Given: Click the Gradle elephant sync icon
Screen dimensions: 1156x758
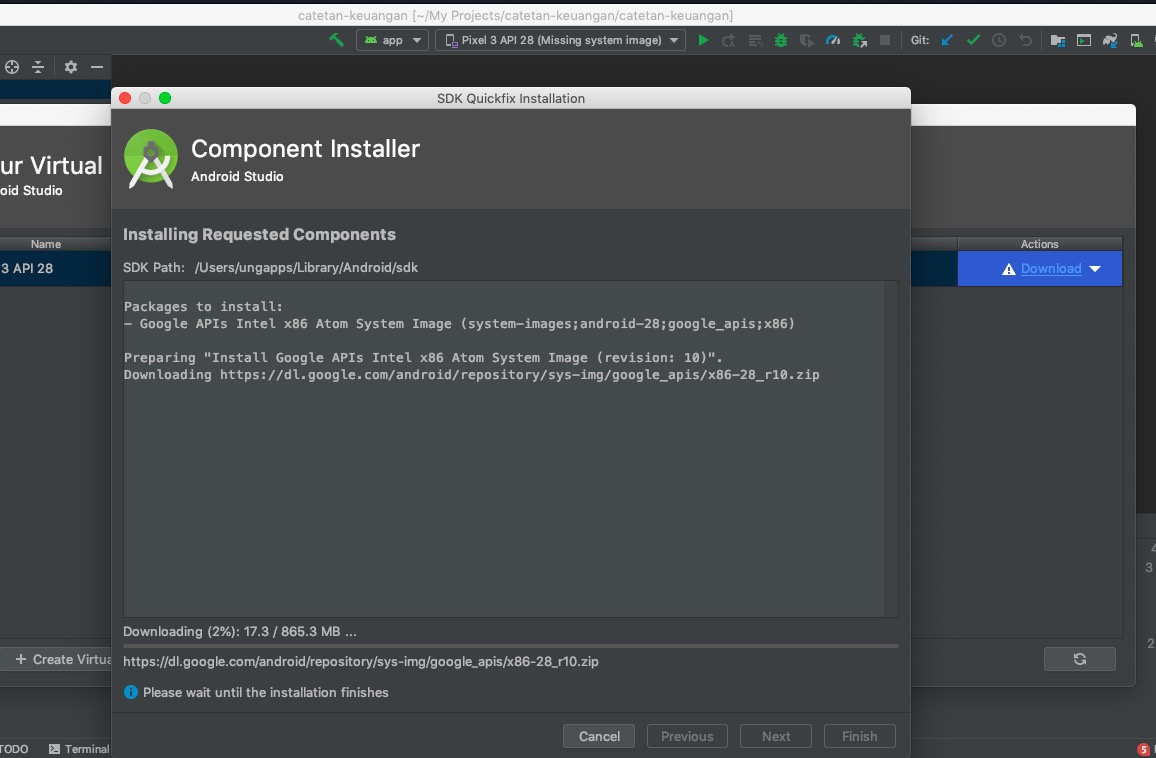Looking at the screenshot, I should point(1111,40).
